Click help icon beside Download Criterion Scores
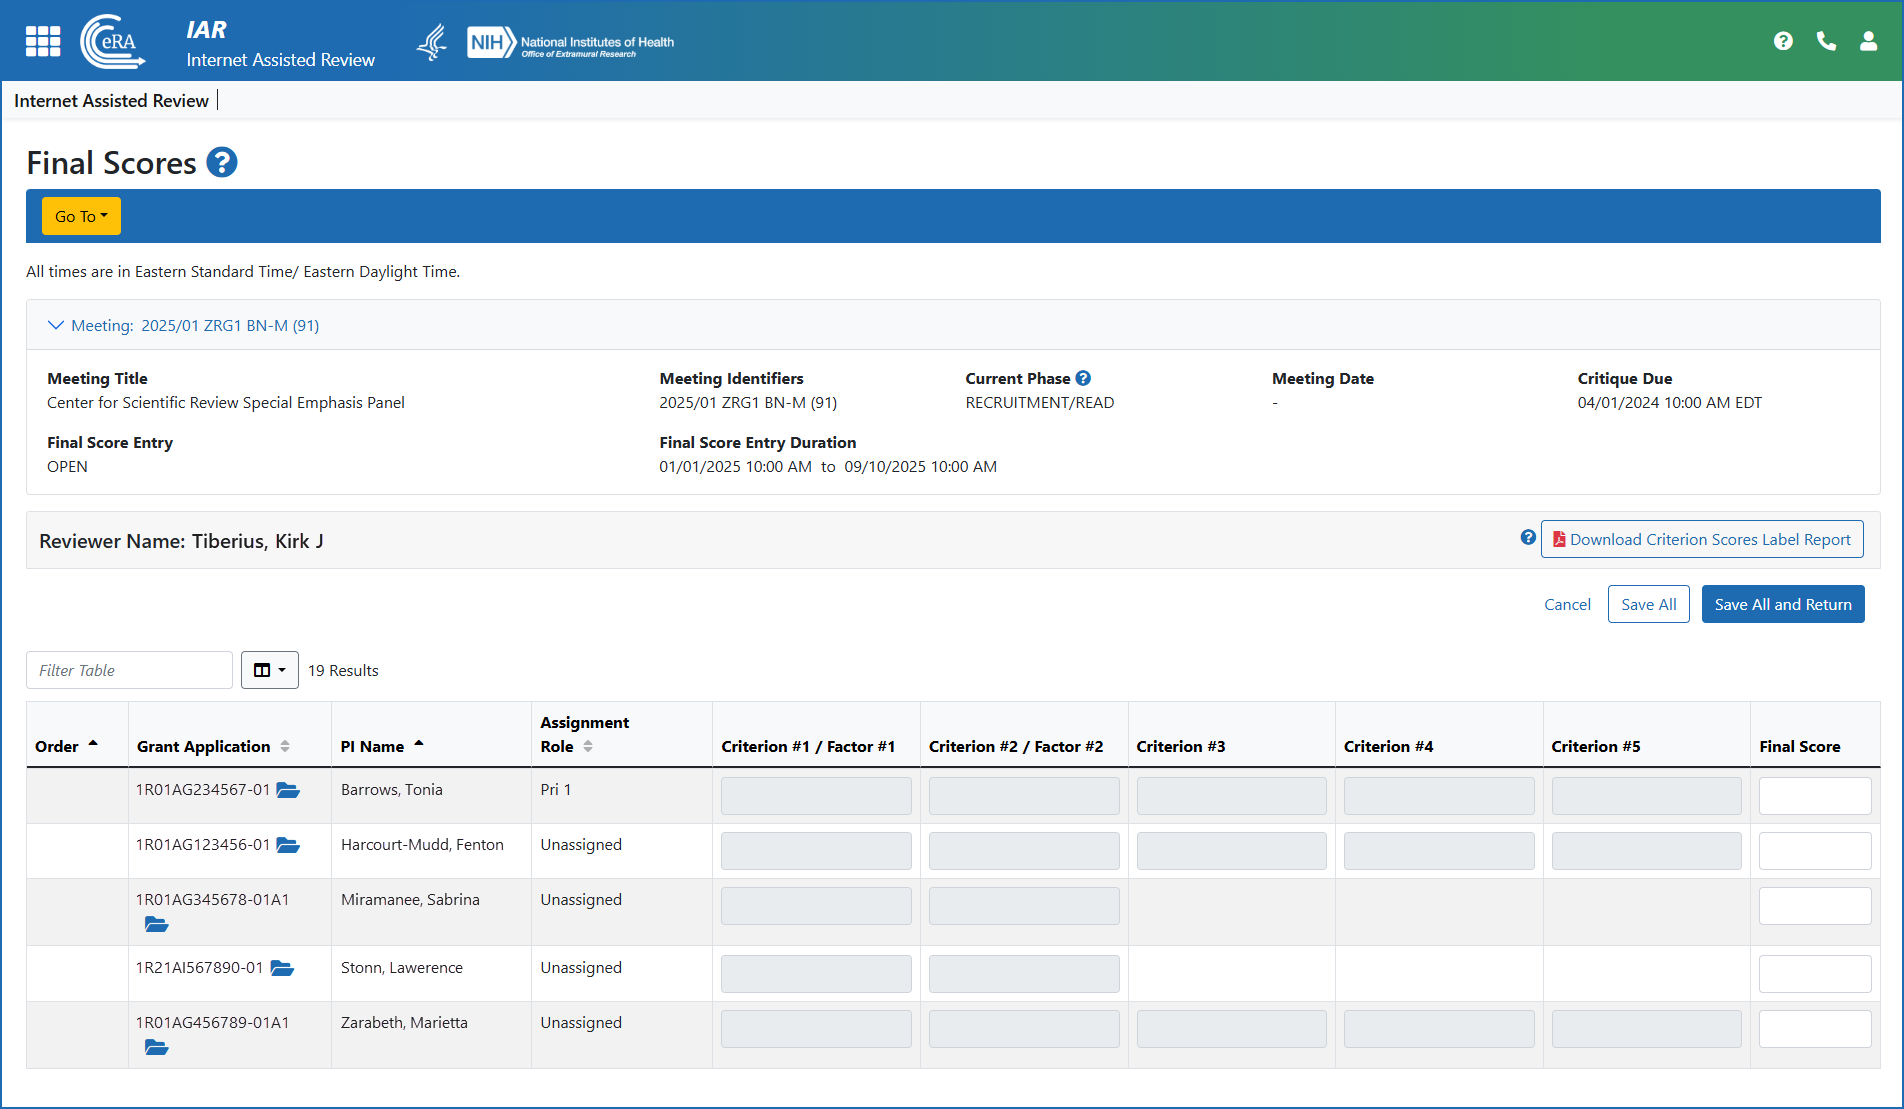The height and width of the screenshot is (1109, 1904). coord(1528,537)
